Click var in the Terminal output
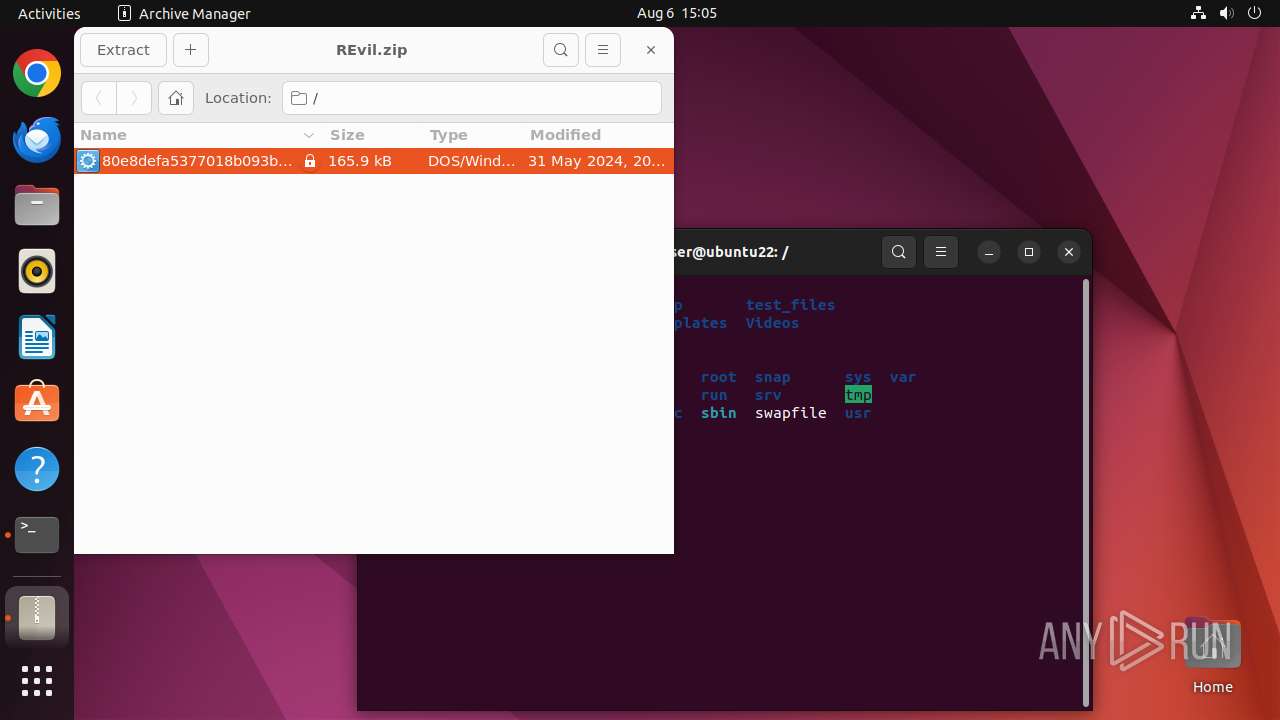1280x720 pixels. coord(903,377)
